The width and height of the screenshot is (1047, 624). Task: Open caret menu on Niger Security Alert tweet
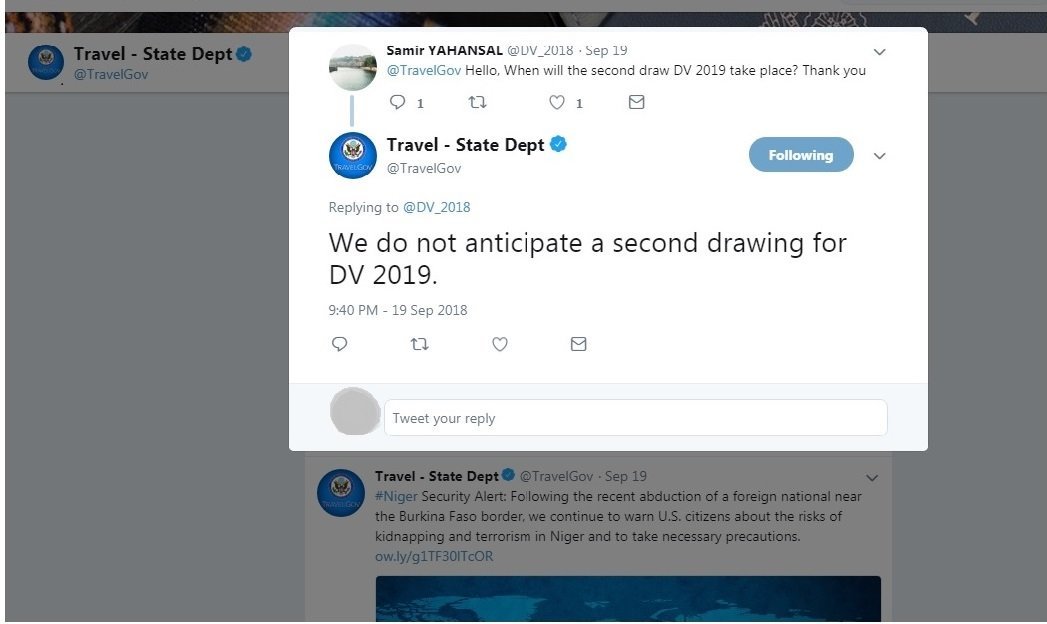871,477
